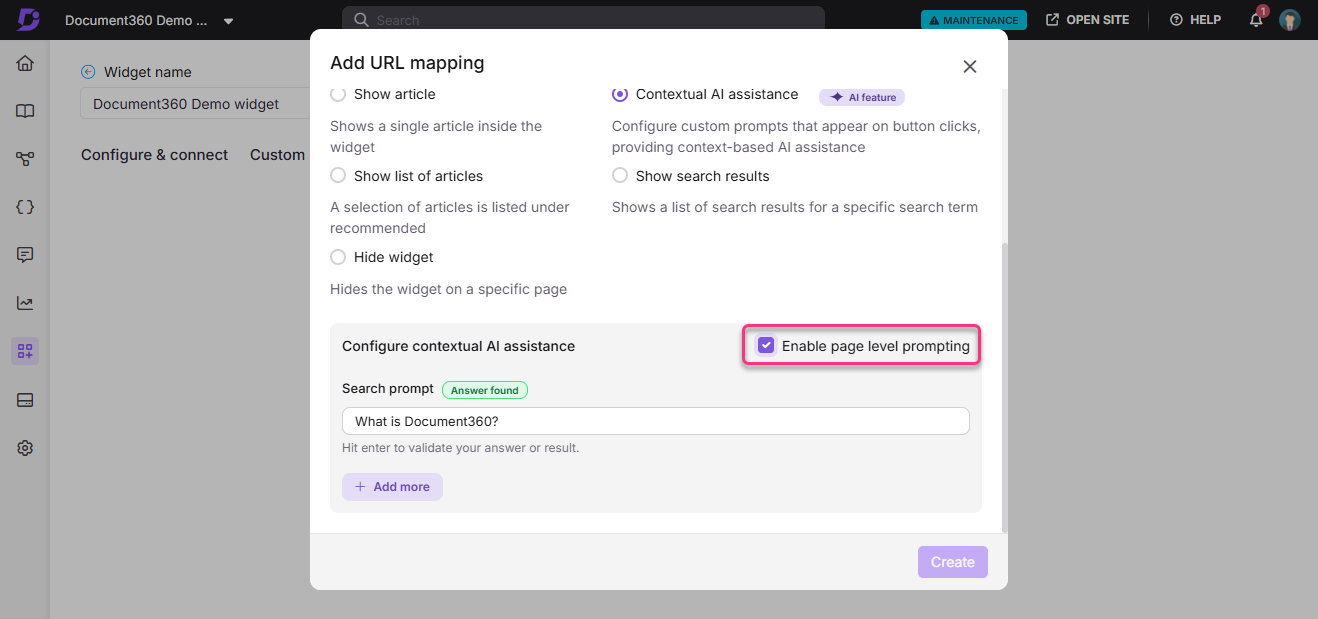The width and height of the screenshot is (1318, 619).
Task: Choose Show search results radio option
Action: tap(620, 176)
